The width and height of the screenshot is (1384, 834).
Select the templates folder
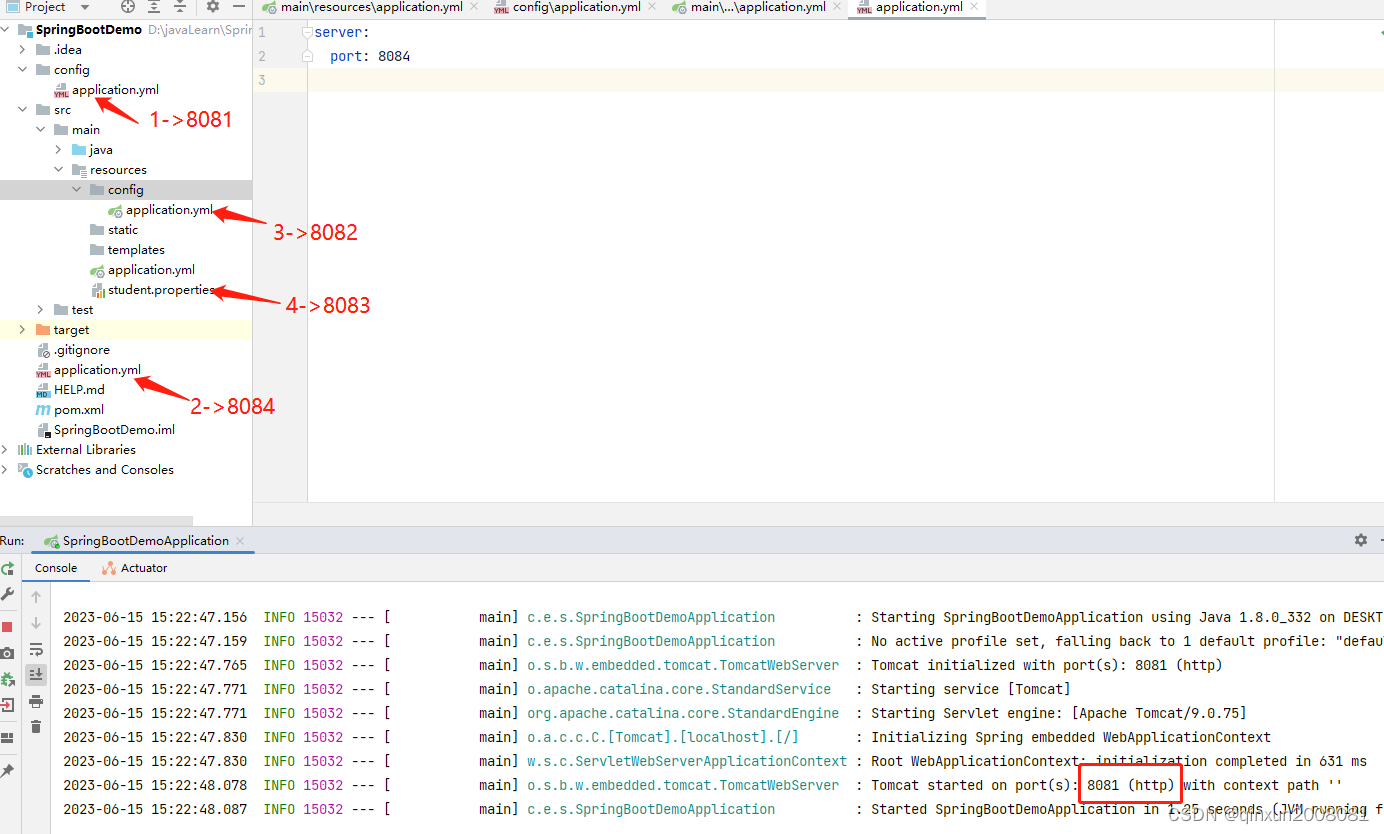point(136,250)
